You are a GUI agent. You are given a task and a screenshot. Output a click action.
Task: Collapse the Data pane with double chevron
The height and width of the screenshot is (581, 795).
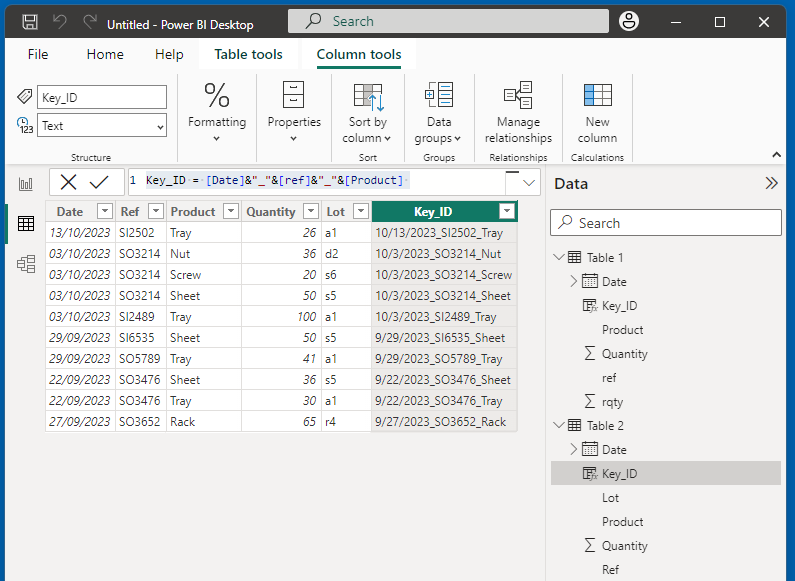tap(771, 183)
